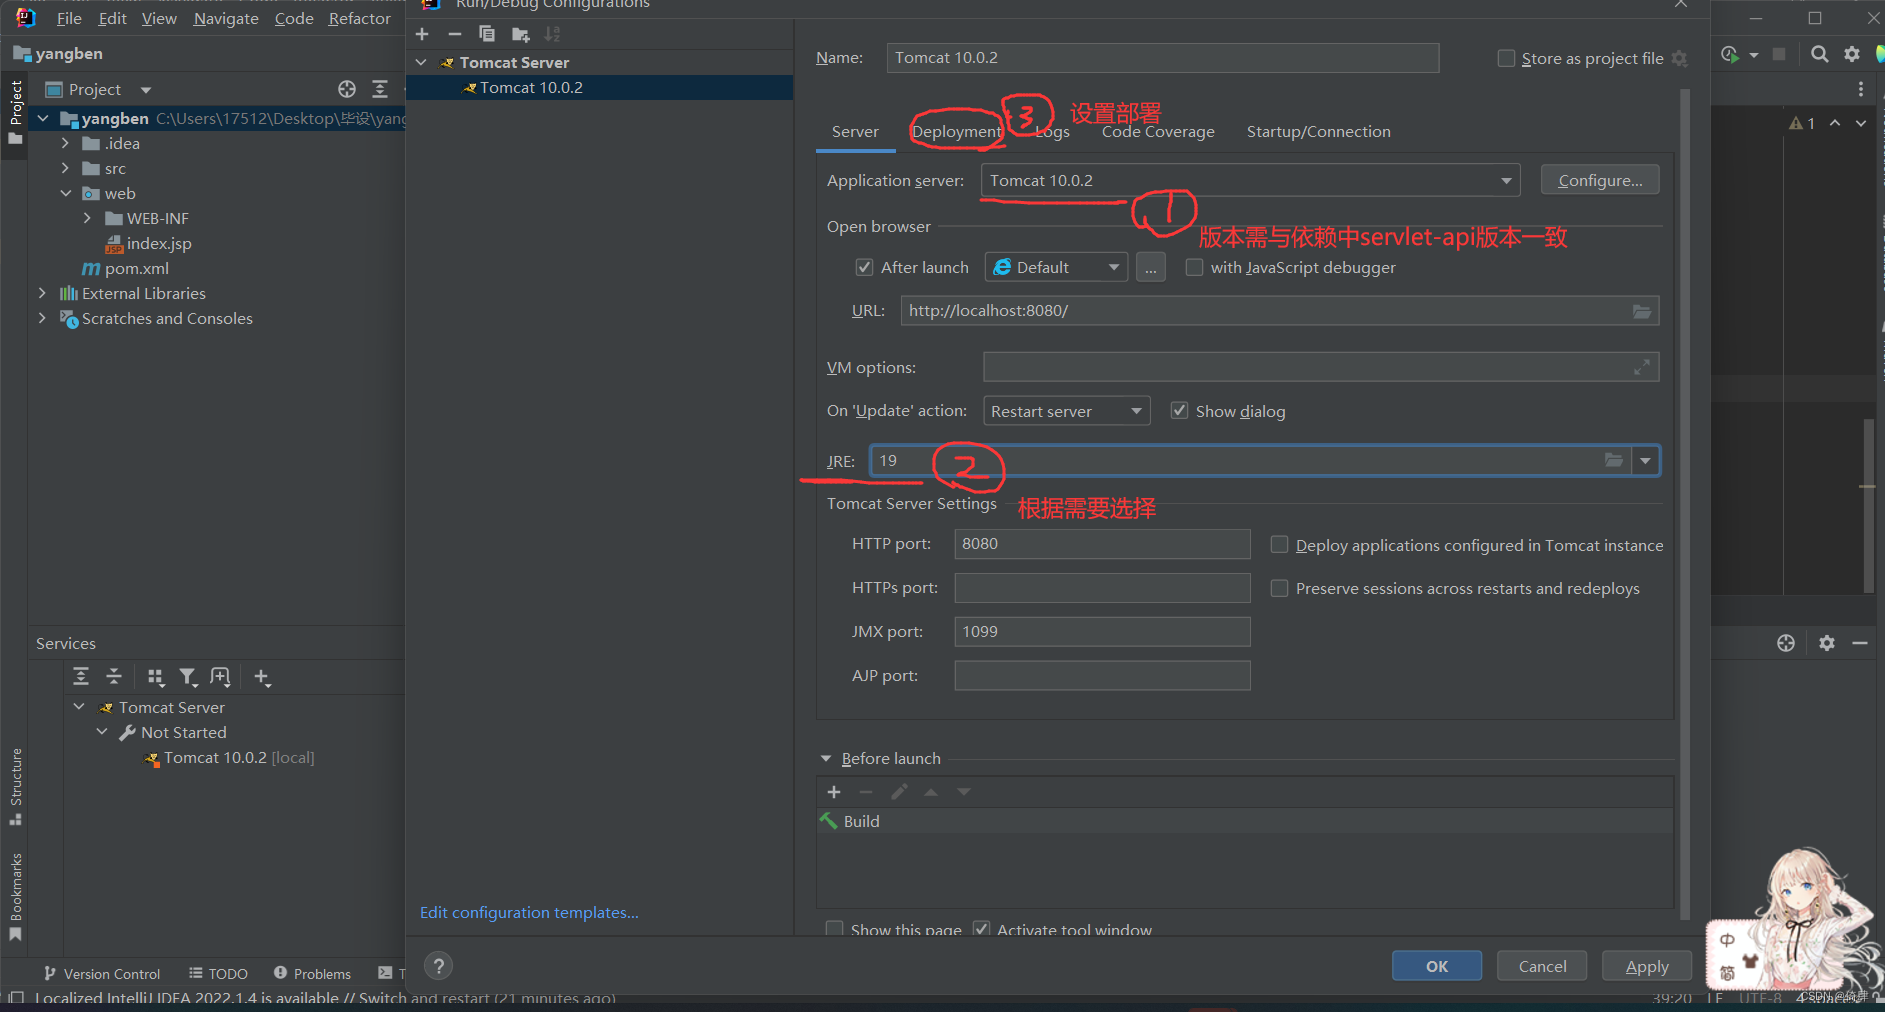Click Open in New Tab icon in Services
This screenshot has width=1885, height=1012.
tap(220, 677)
